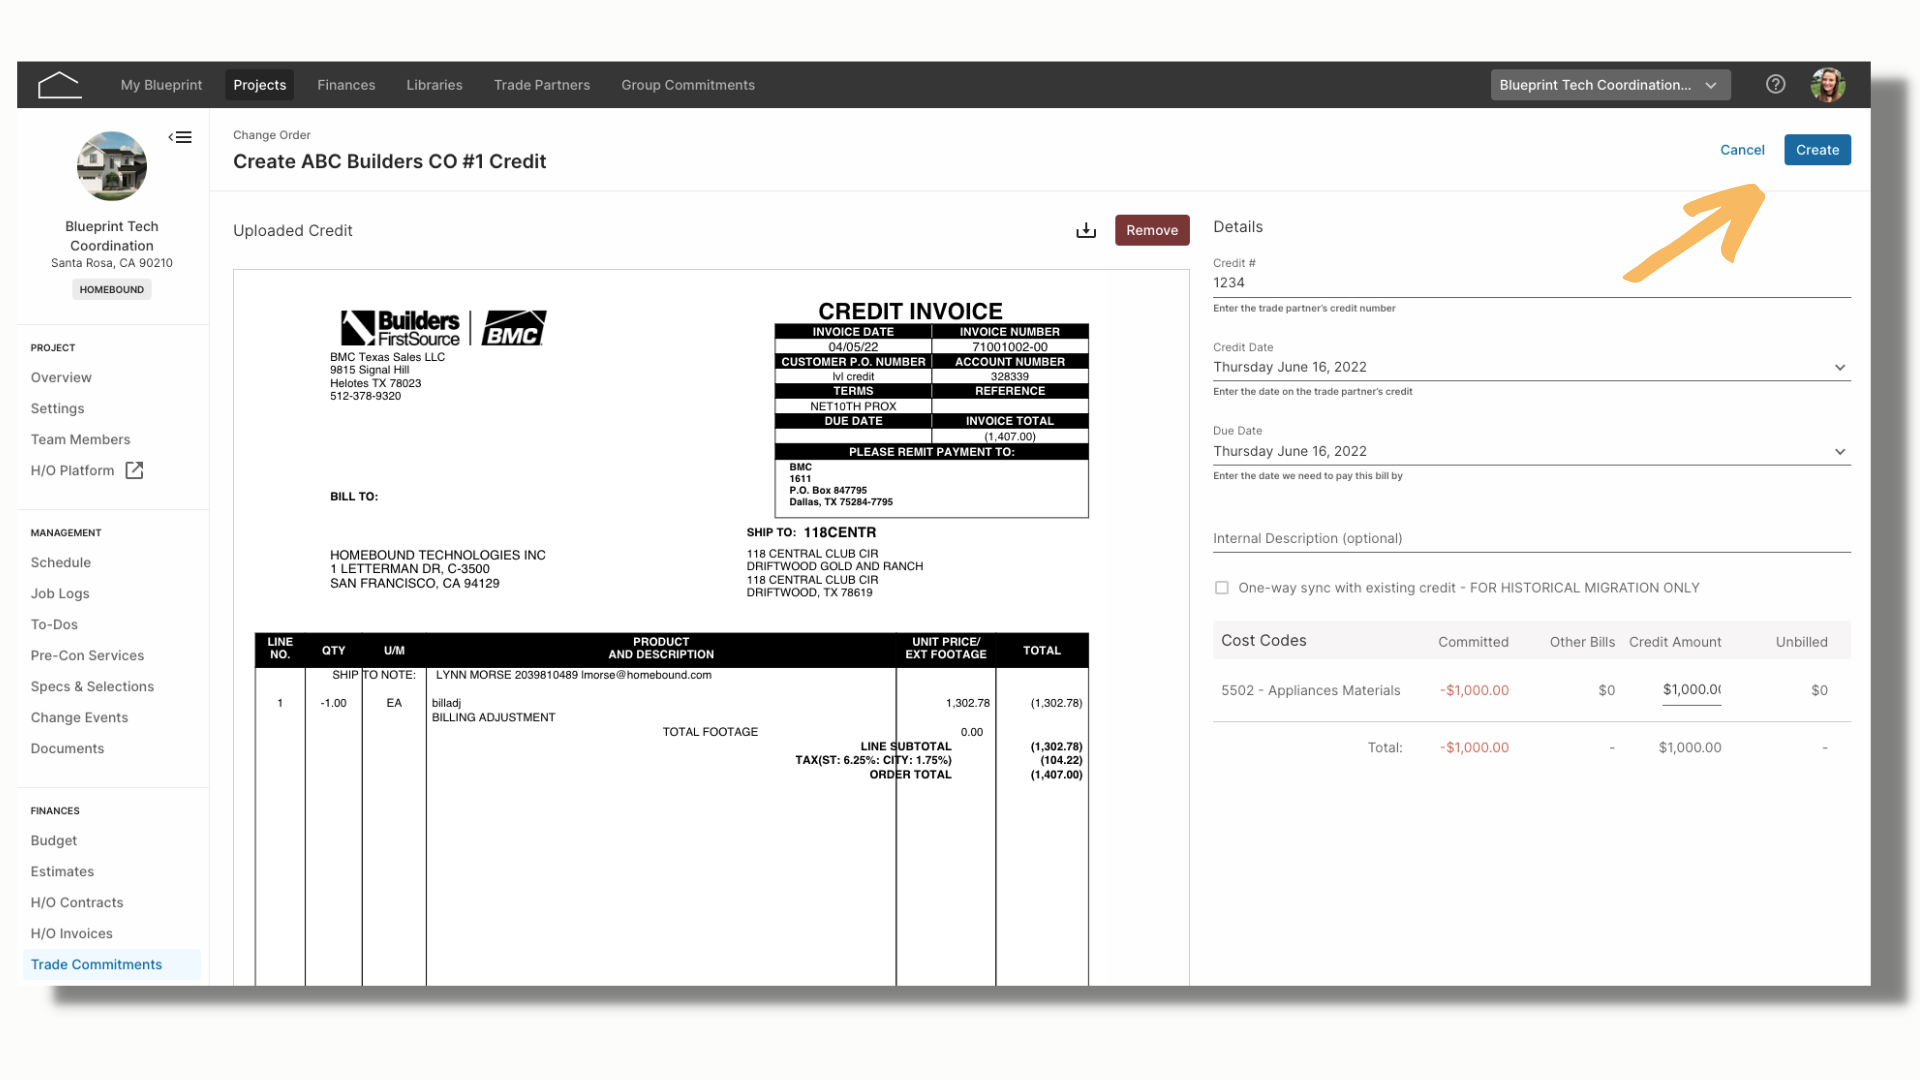Focus the Internal Description field
Viewport: 1920px width, 1080px height.
pos(1531,538)
